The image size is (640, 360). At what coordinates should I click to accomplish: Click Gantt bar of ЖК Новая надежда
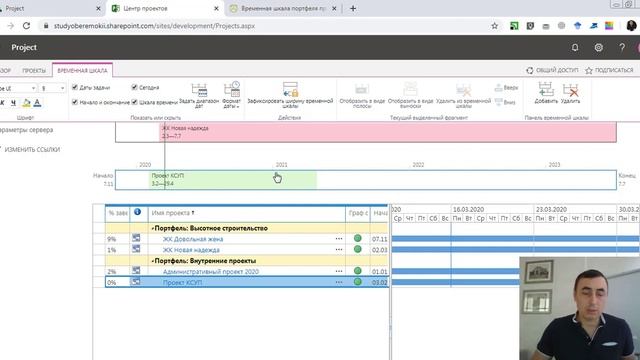(x=515, y=249)
